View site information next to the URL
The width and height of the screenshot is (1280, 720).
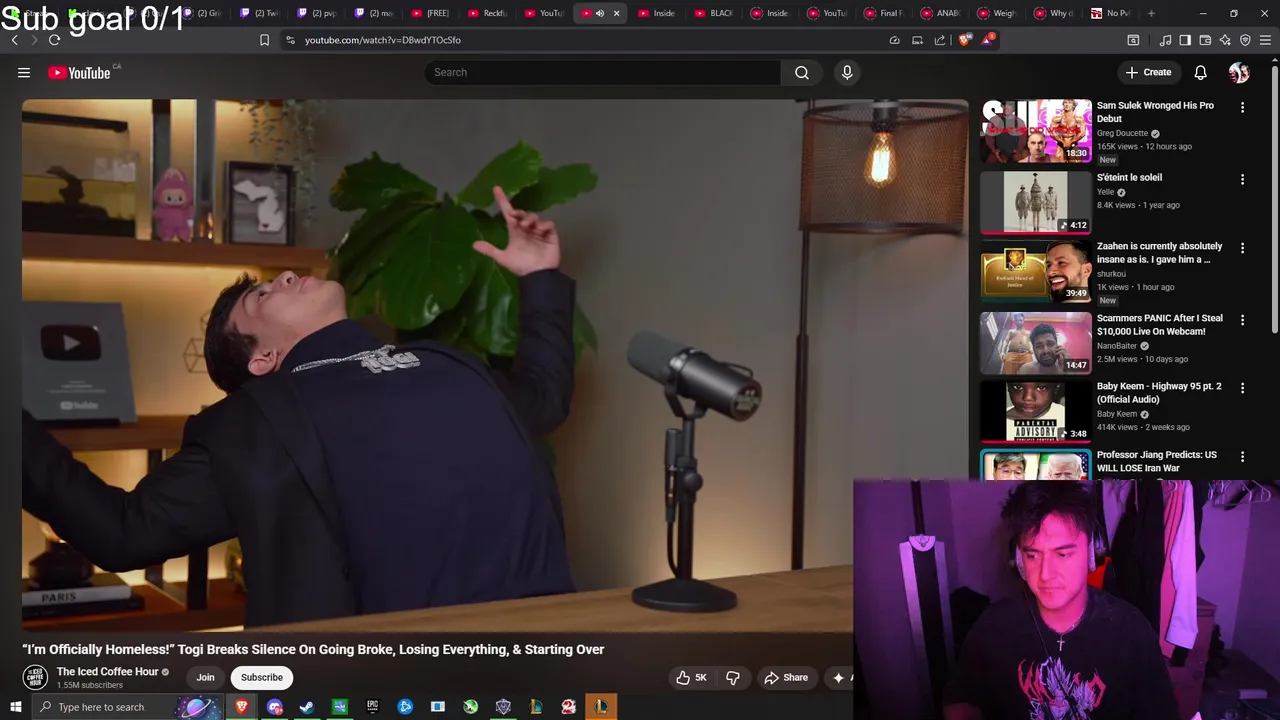point(290,40)
